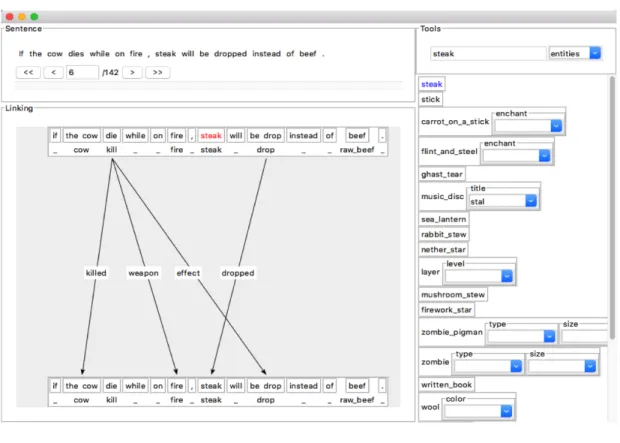Select the firework_star entity

click(446, 310)
